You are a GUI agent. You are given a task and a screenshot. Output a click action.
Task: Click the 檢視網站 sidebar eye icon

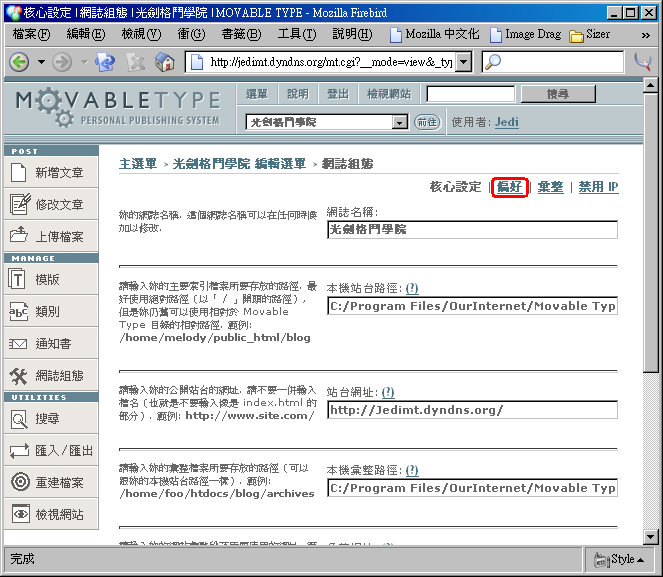[x=21, y=514]
